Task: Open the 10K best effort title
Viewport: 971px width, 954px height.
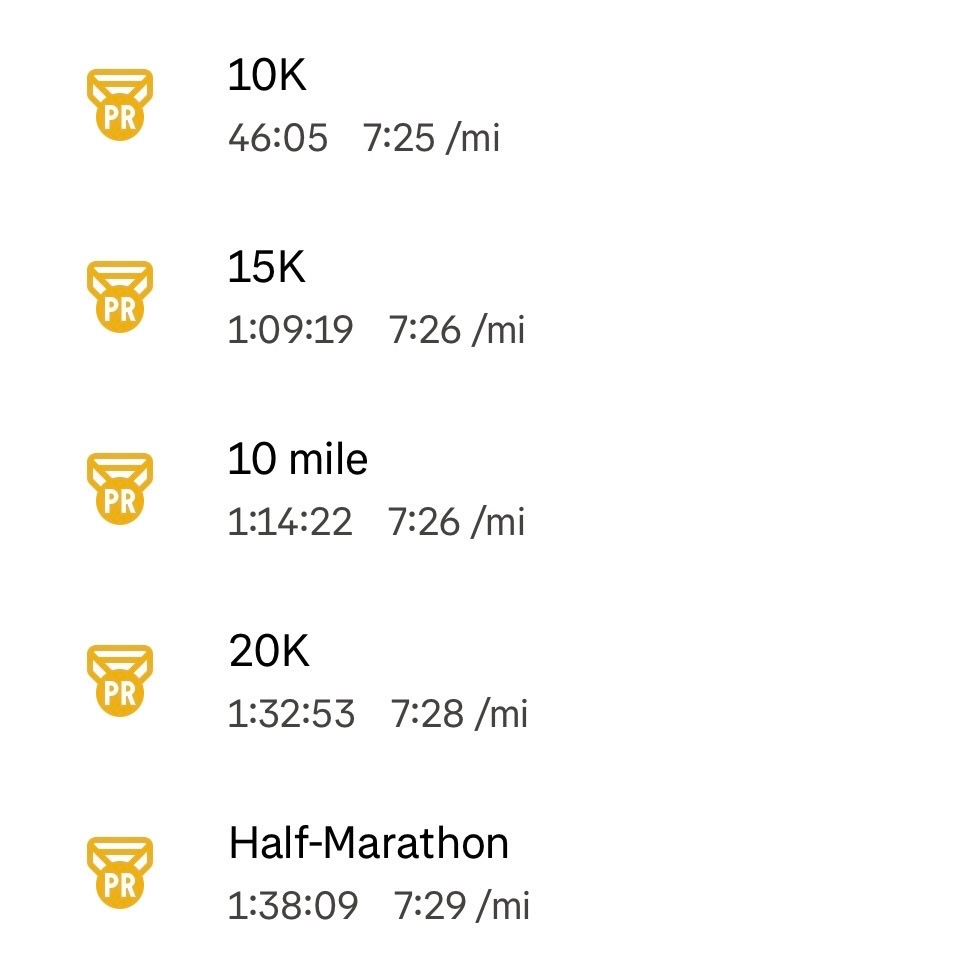Action: (x=267, y=77)
